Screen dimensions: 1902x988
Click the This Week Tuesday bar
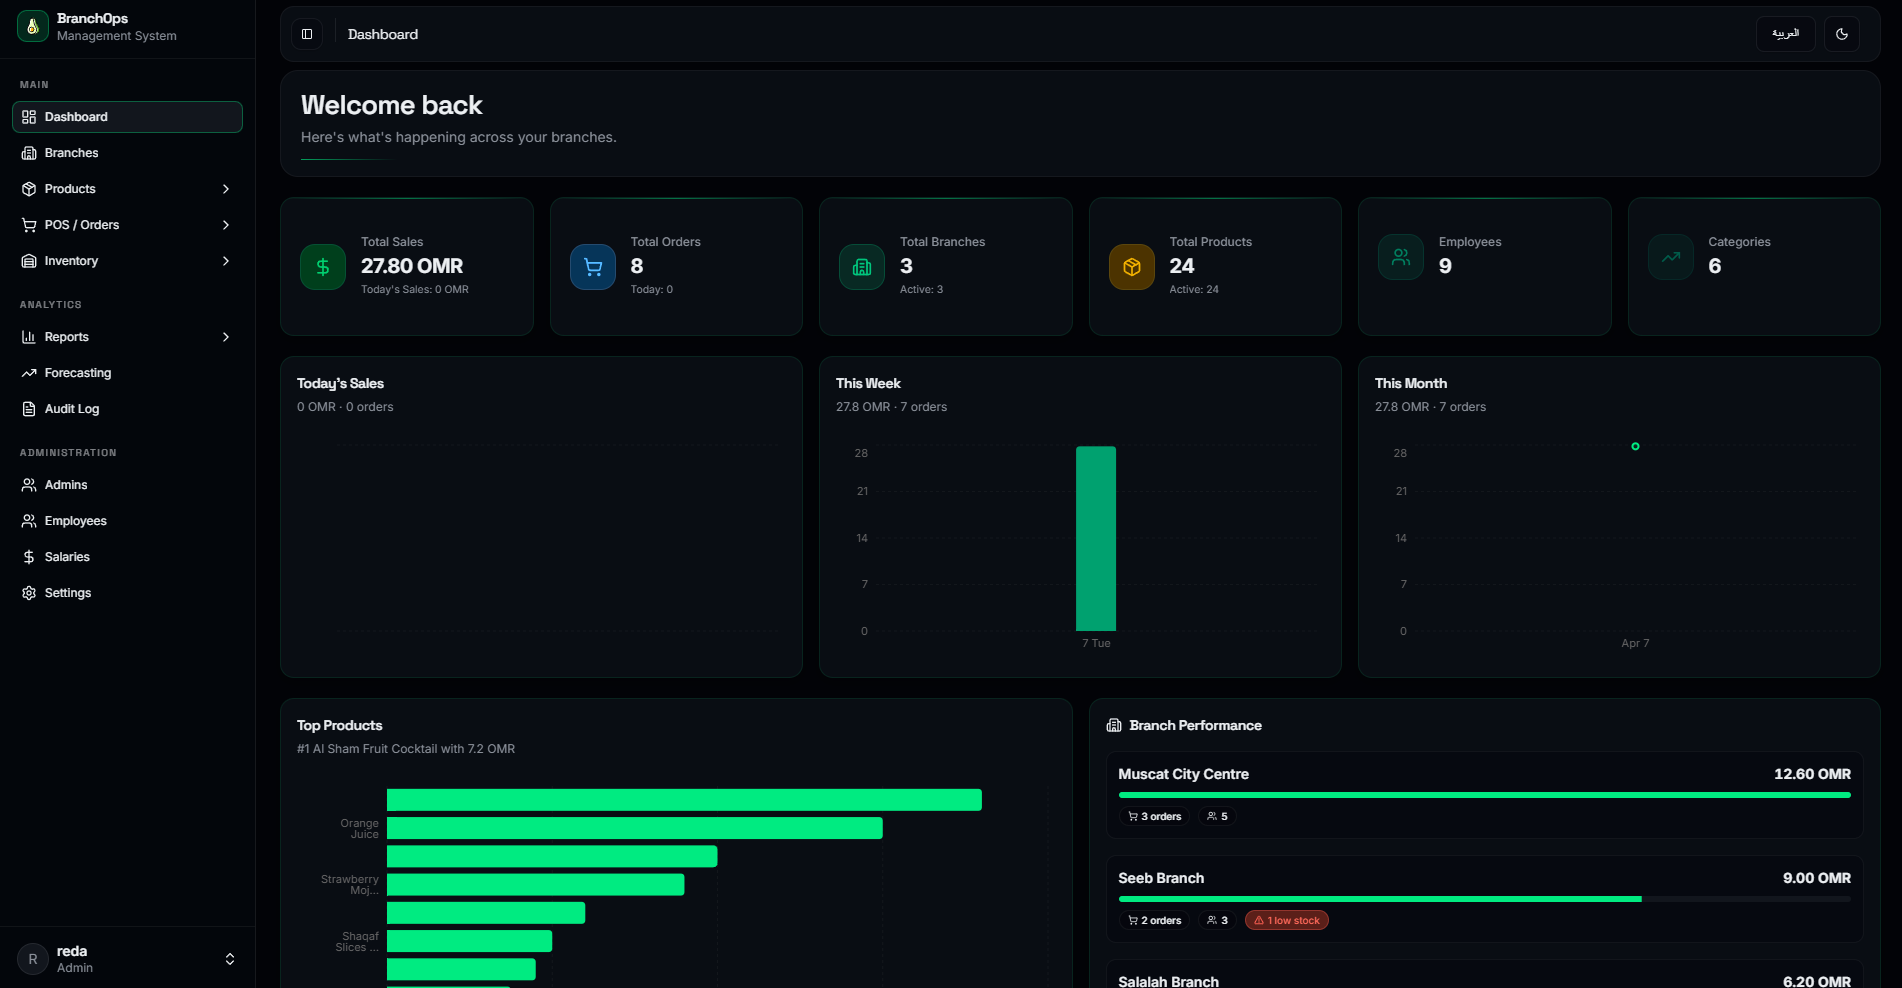[1096, 539]
